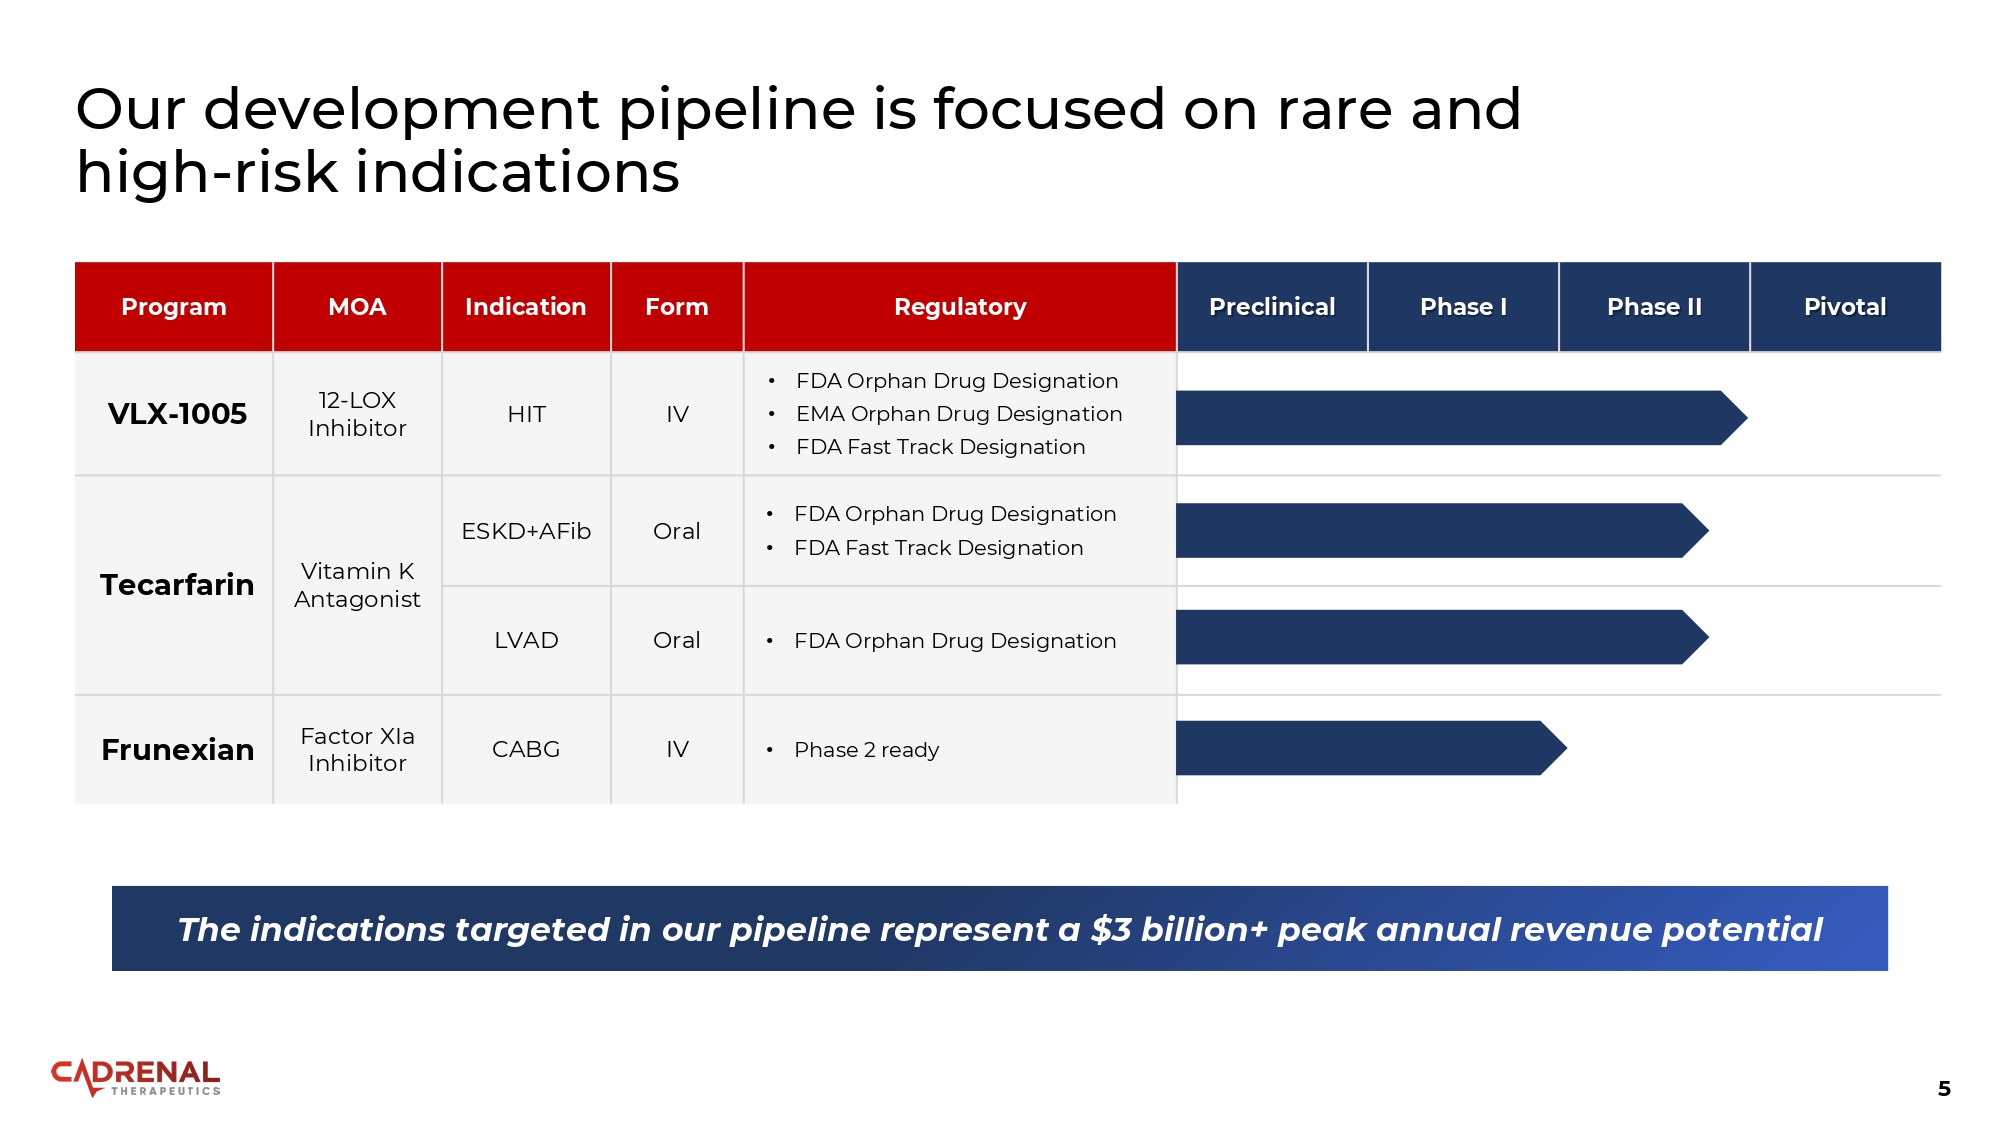
Task: Select the EMA Orphan Drug Designation bullet
Action: (x=958, y=414)
